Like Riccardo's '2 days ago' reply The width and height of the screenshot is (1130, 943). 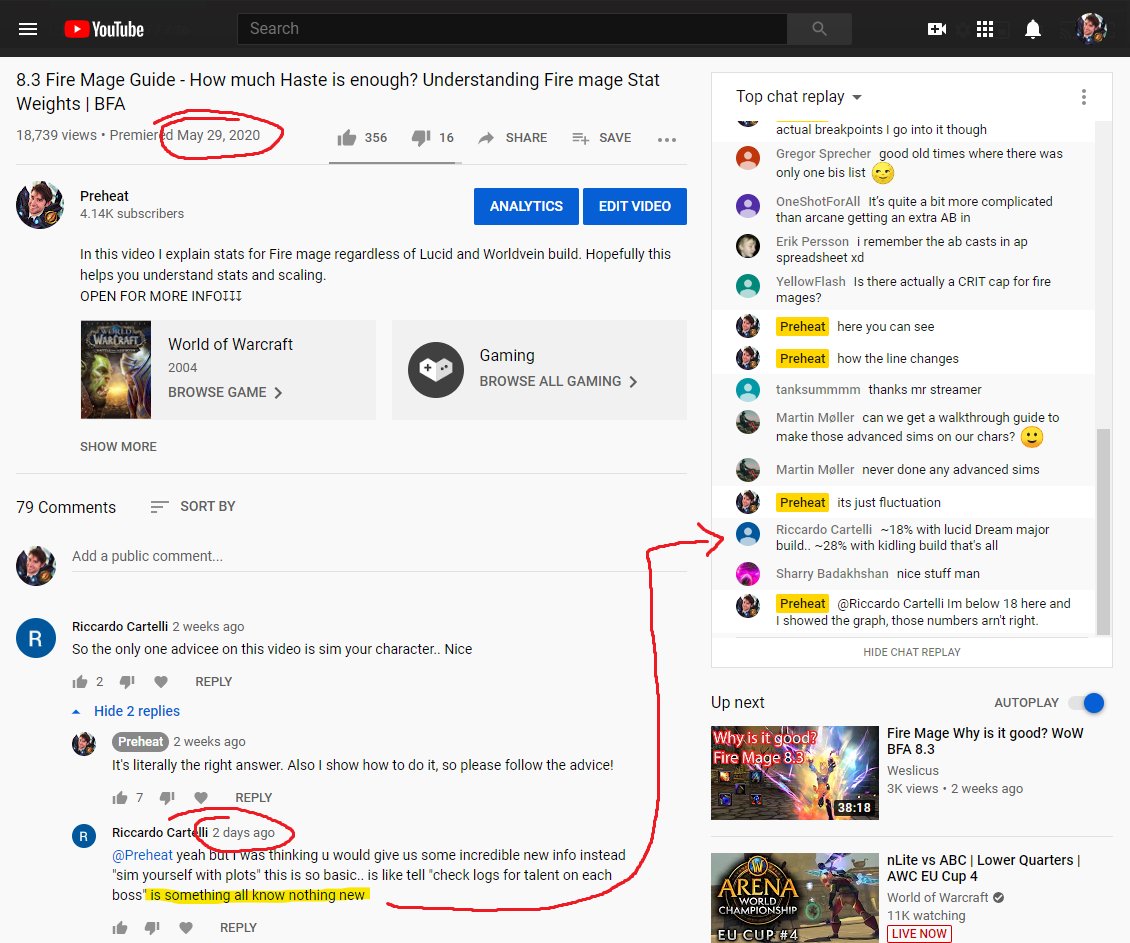pyautogui.click(x=120, y=928)
